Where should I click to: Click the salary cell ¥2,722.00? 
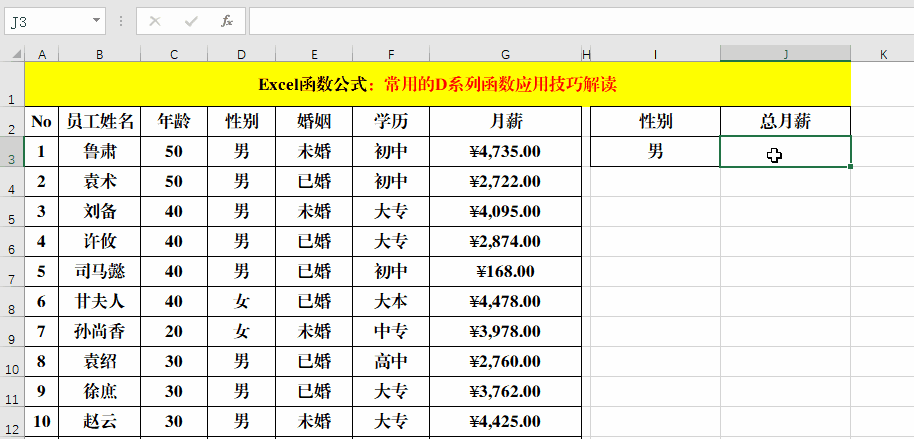505,181
